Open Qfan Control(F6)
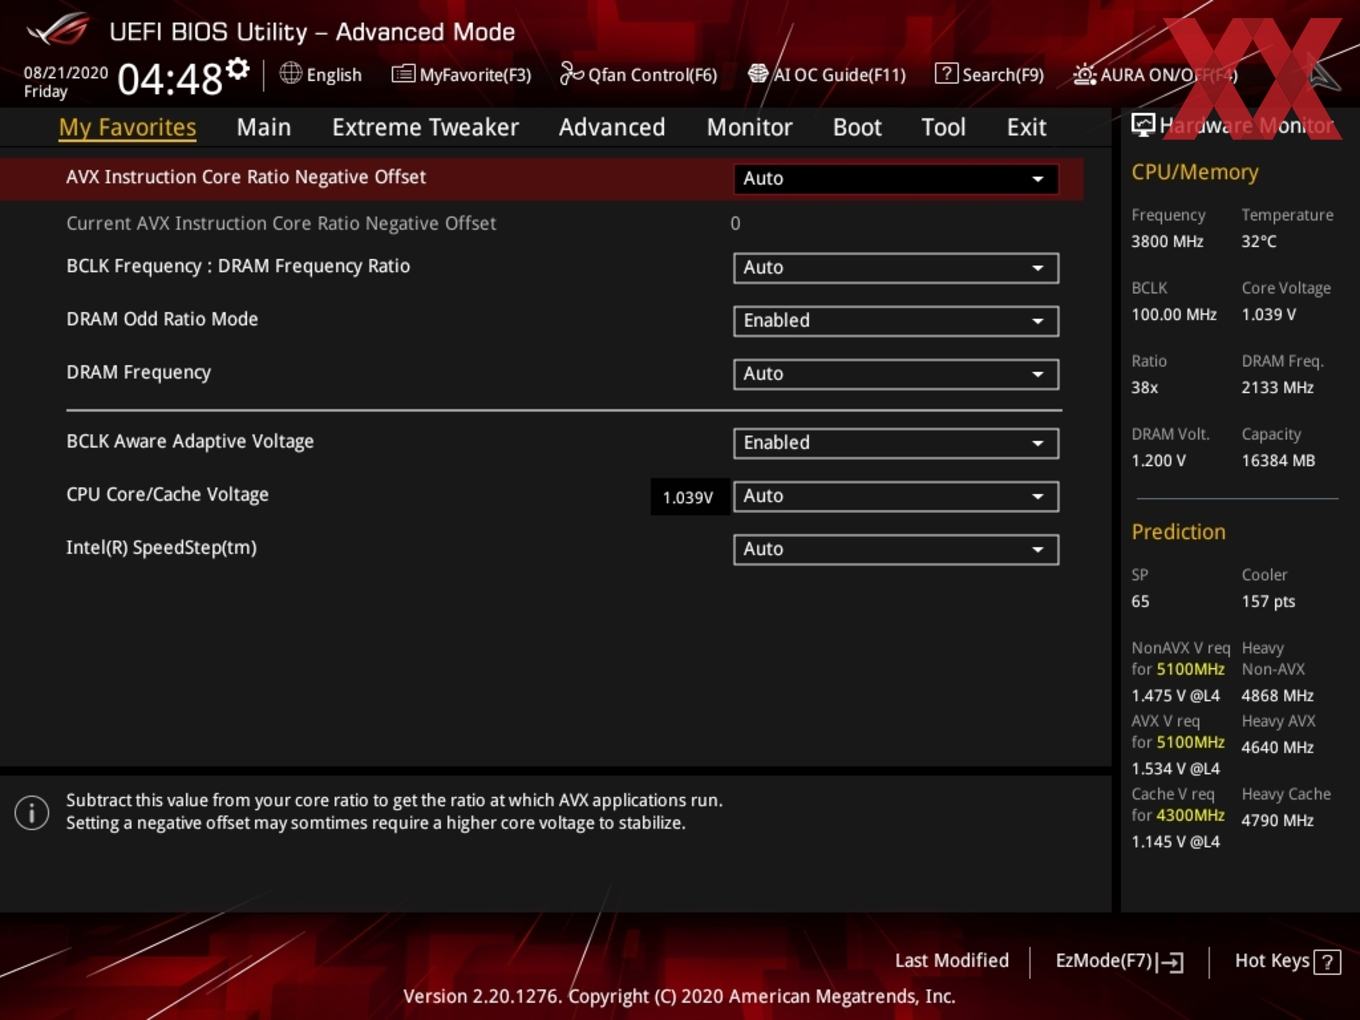 tap(638, 74)
